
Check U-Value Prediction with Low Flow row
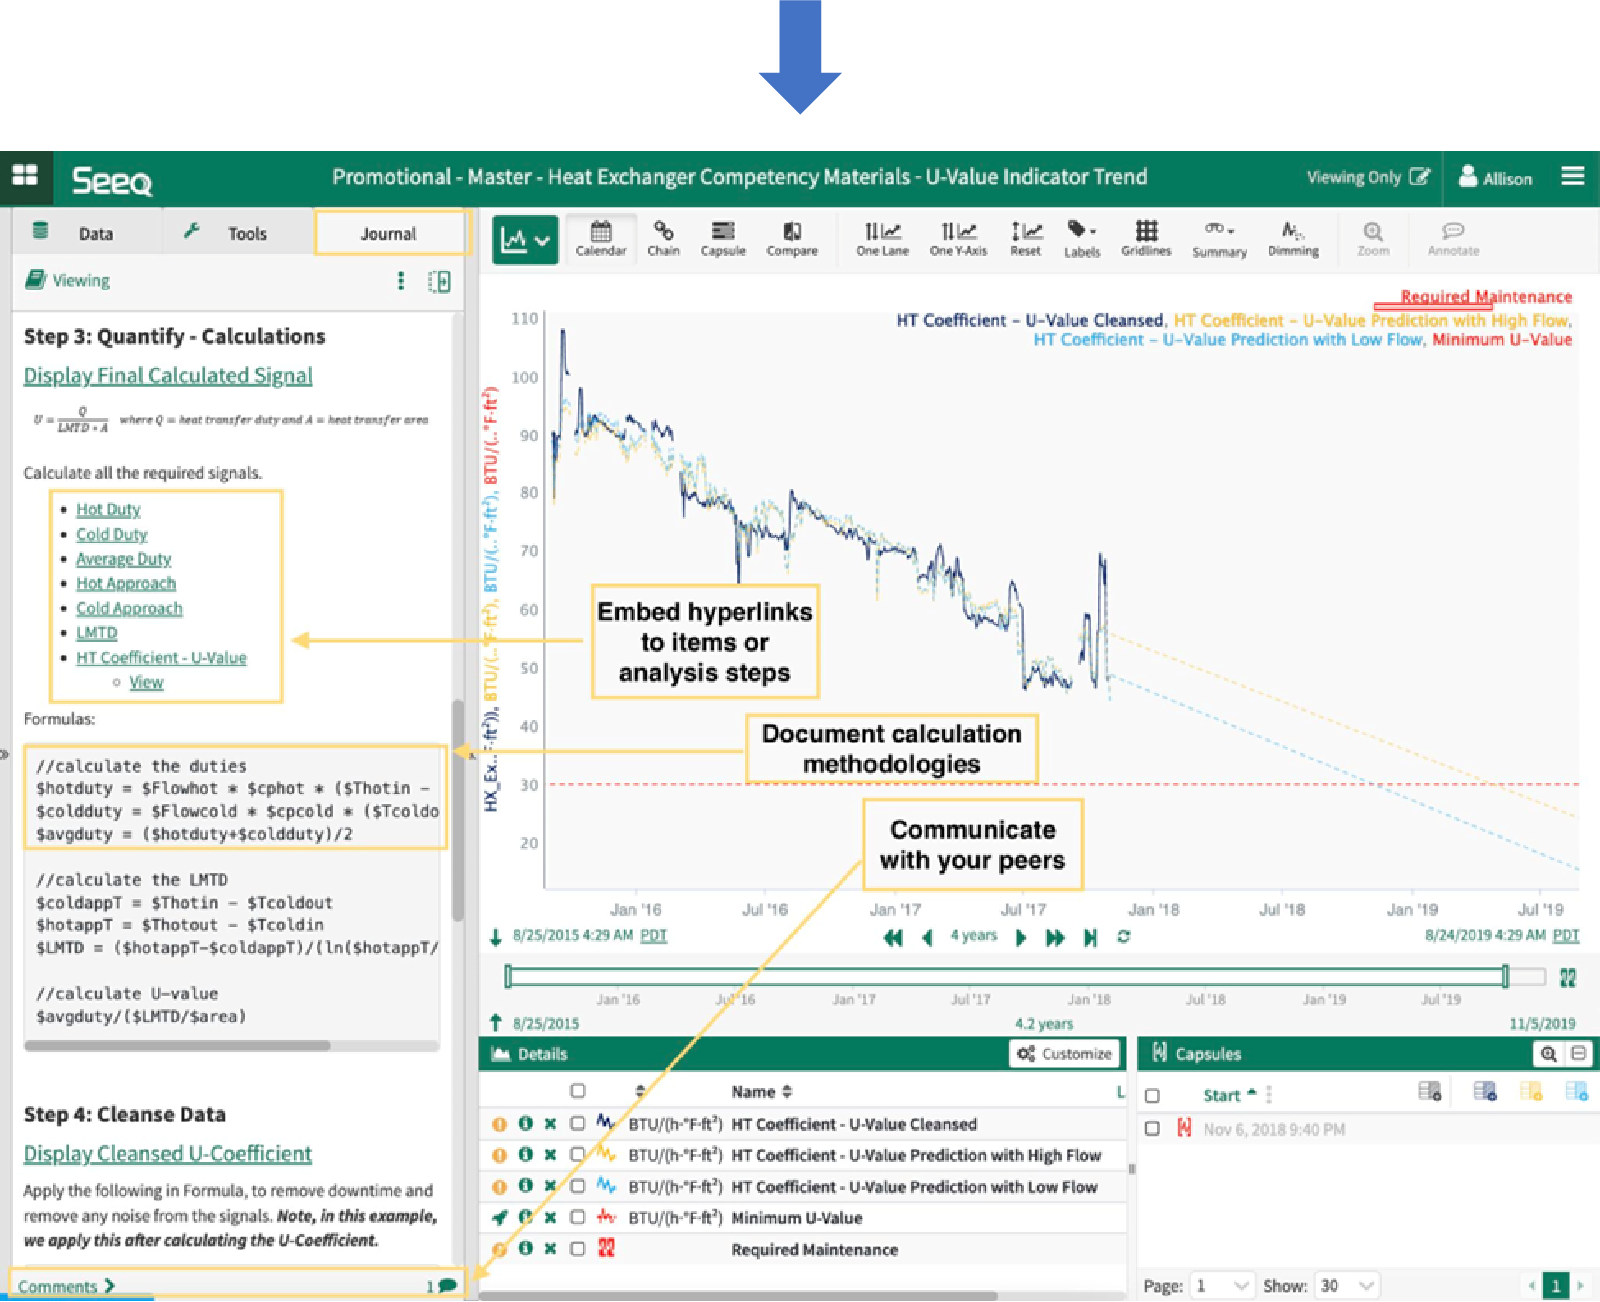(x=578, y=1186)
